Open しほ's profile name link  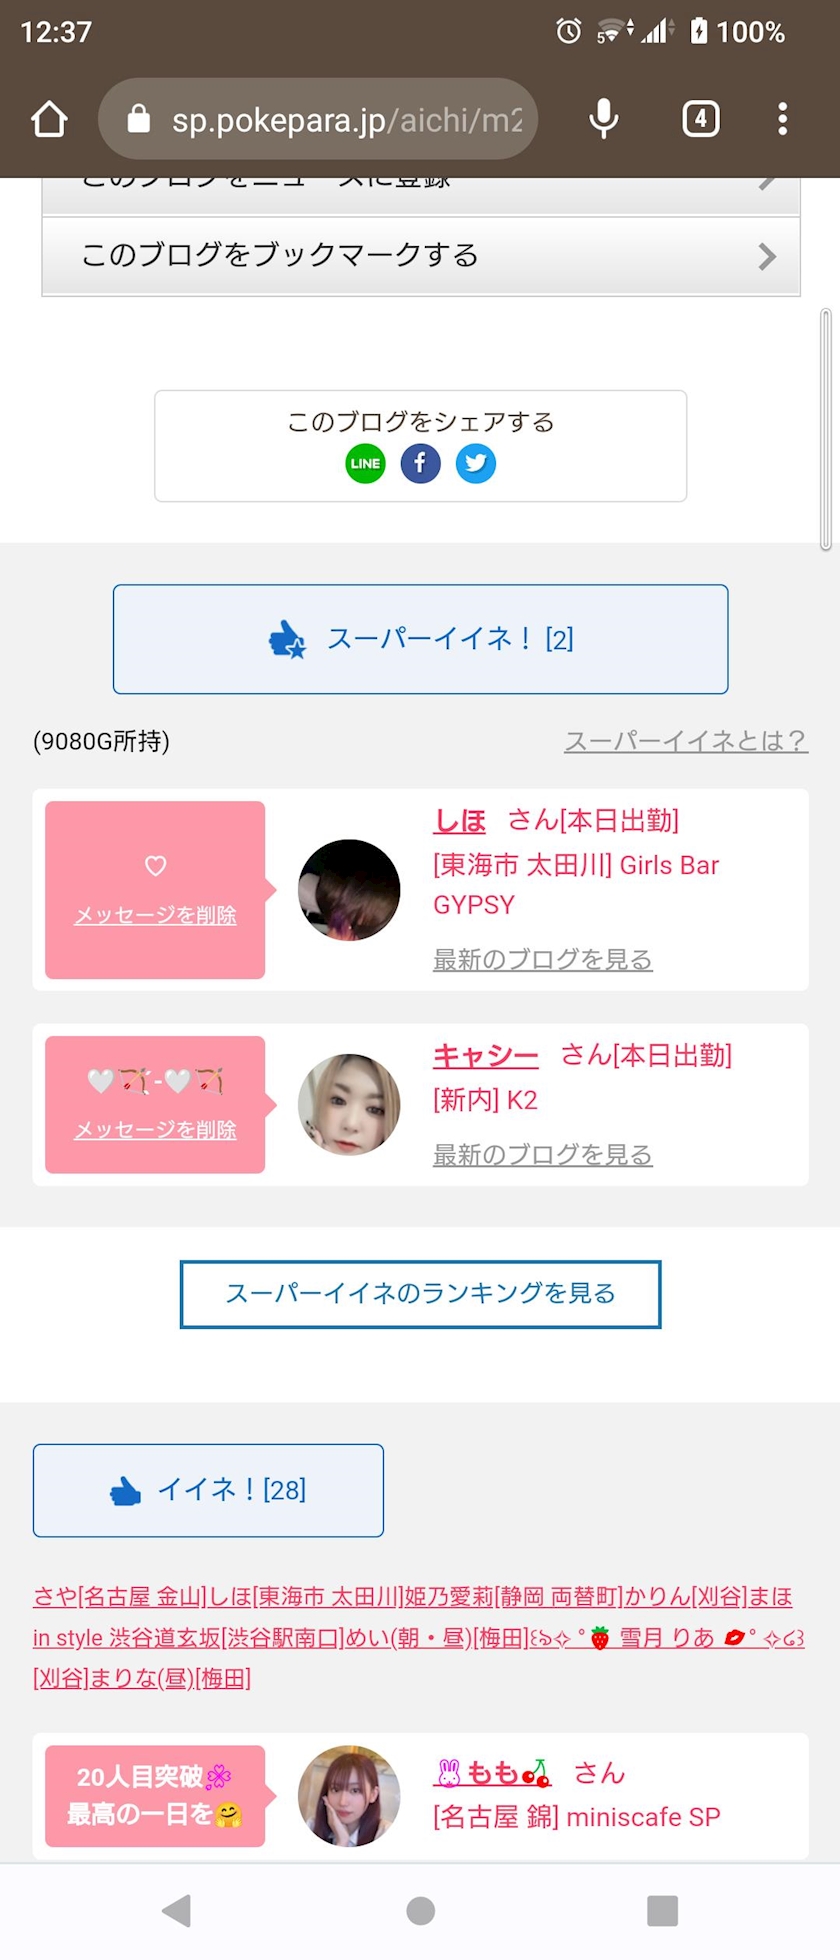[x=459, y=821]
